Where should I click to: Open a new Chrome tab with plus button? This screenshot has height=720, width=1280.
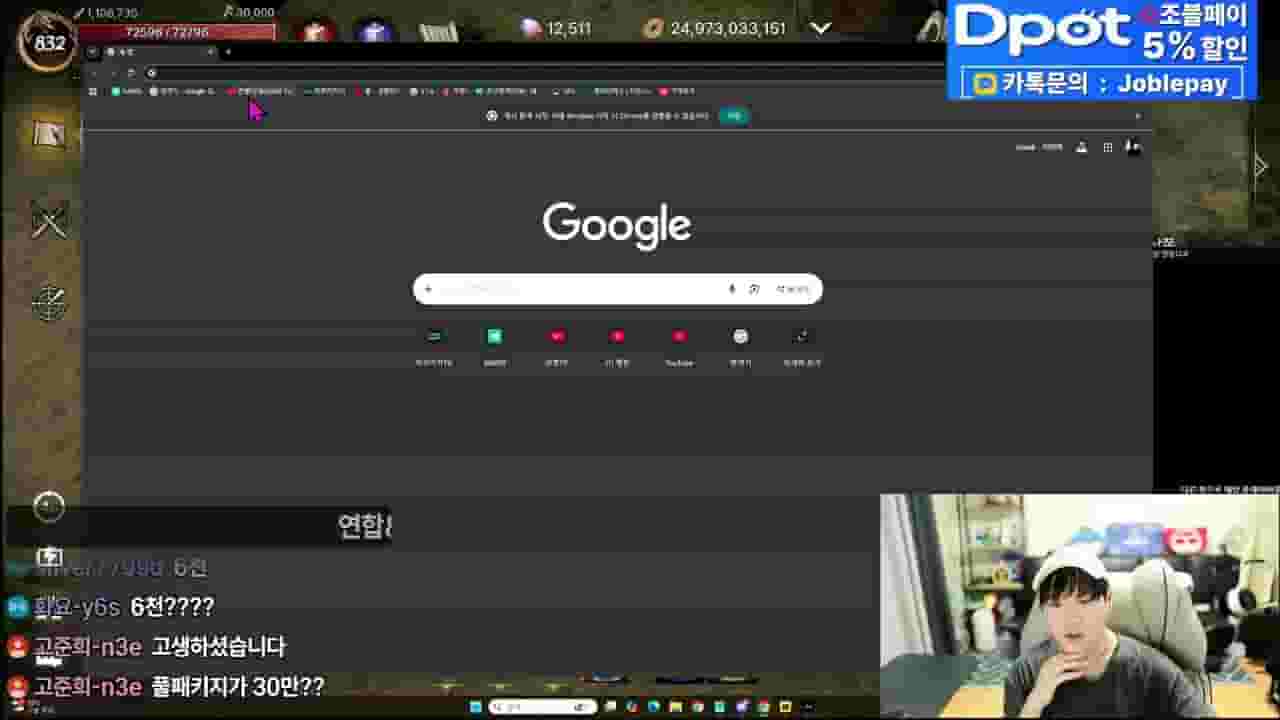[228, 52]
